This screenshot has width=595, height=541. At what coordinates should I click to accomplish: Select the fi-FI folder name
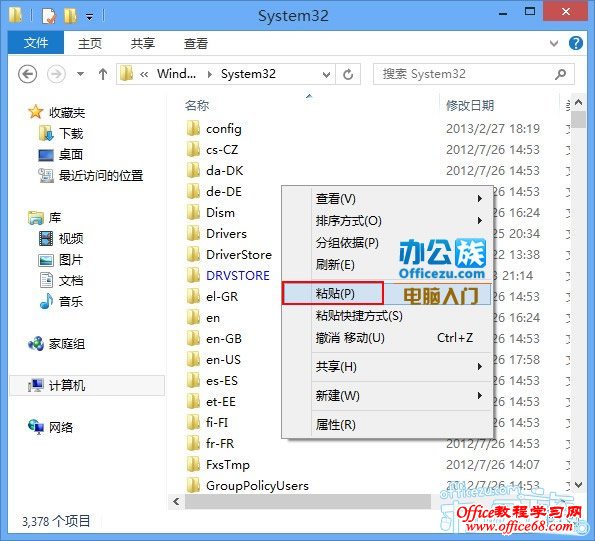pos(217,423)
